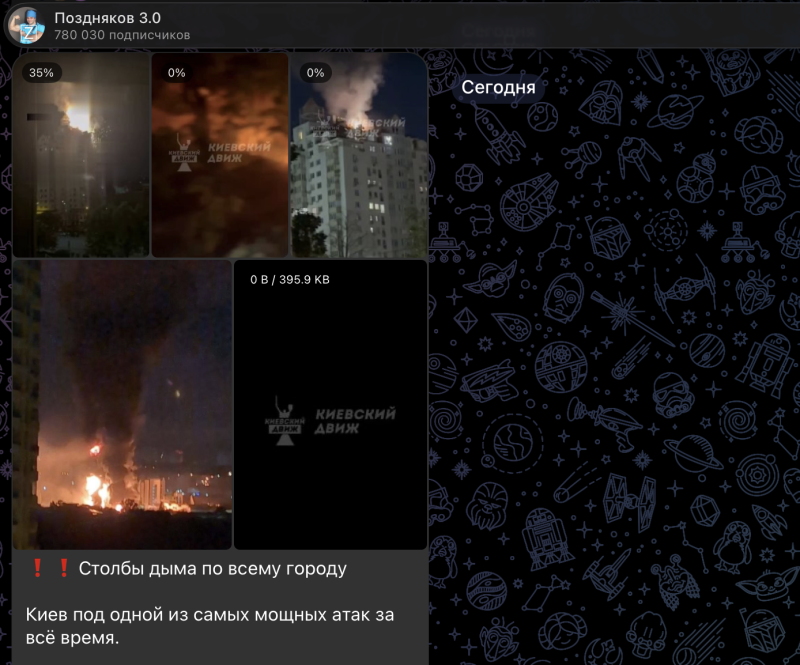Click the red exclamation marks emoji
Screen dimensions: 800x665
[x=50, y=568]
